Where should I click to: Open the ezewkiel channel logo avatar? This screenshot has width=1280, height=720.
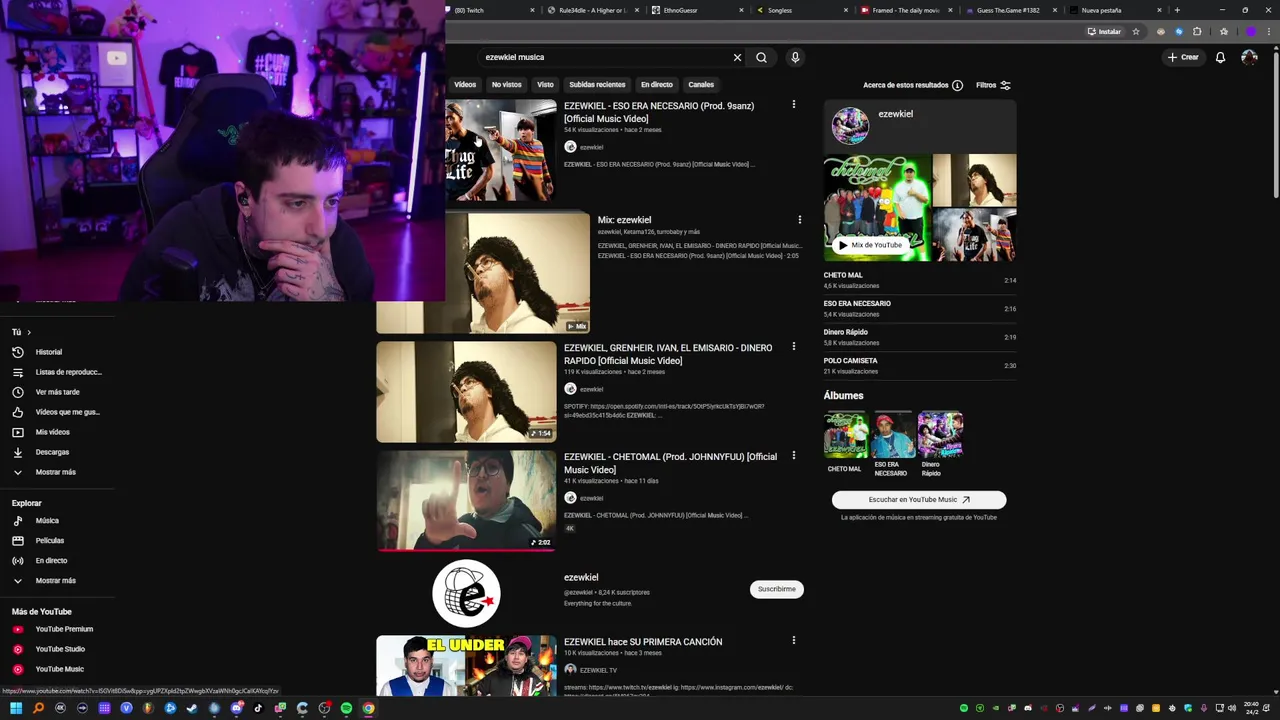pos(466,593)
